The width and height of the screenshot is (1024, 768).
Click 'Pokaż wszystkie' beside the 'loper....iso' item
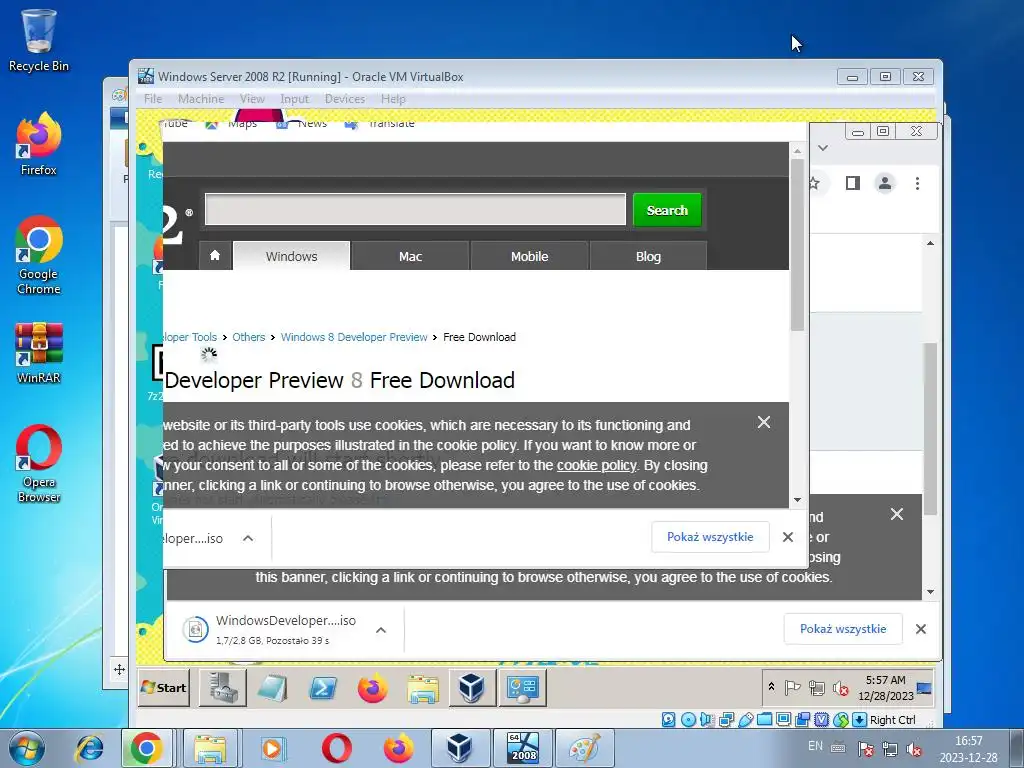pyautogui.click(x=710, y=537)
